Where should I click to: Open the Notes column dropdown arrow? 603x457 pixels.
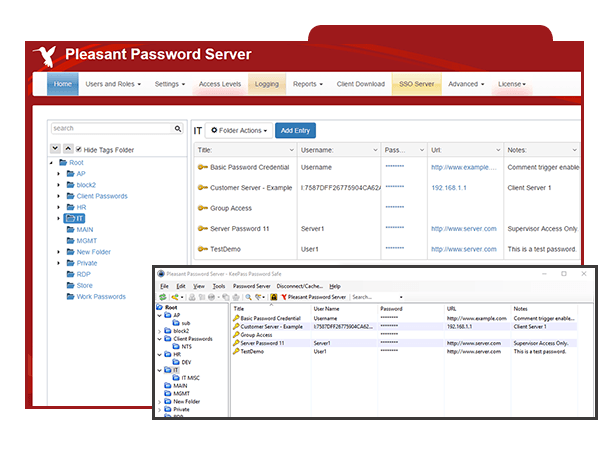pyautogui.click(x=575, y=150)
